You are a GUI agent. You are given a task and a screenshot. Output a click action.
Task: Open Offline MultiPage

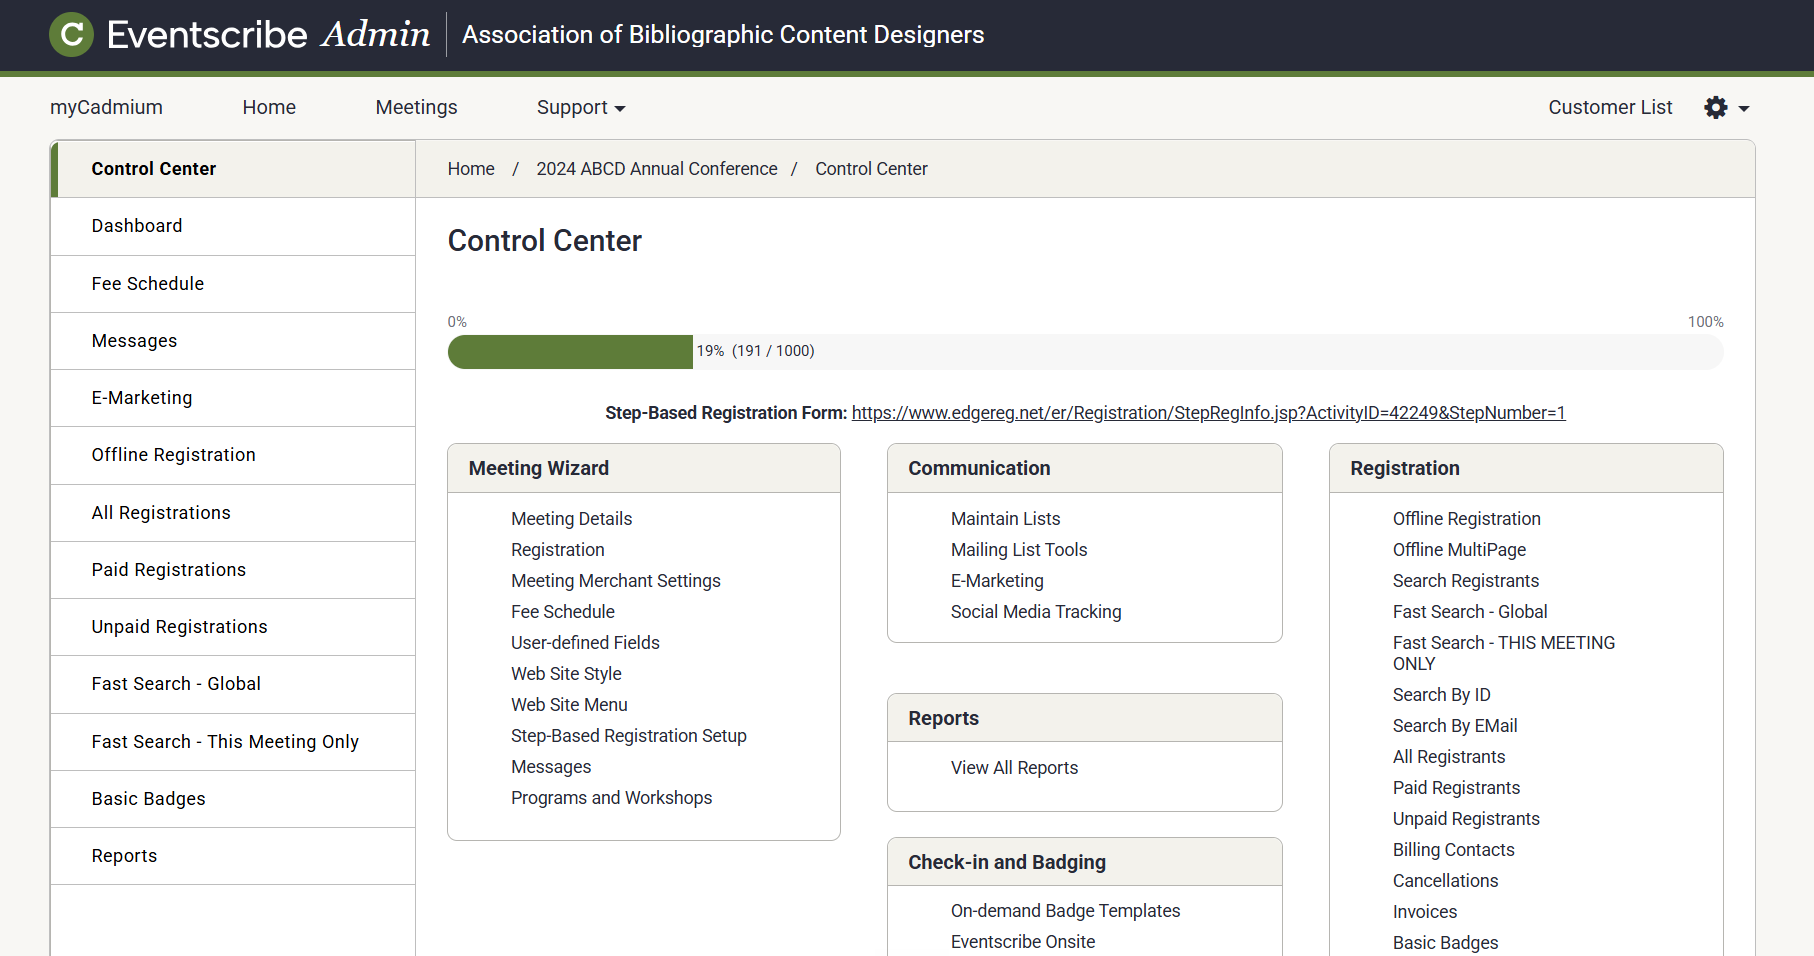pyautogui.click(x=1460, y=550)
